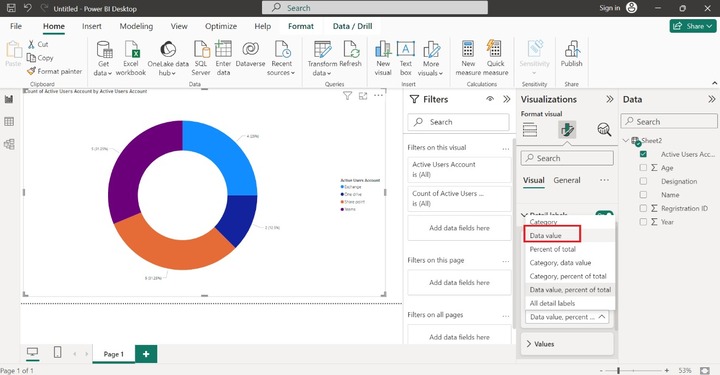The height and width of the screenshot is (375, 720).
Task: Switch to Model view in left sidebar
Action: [x=9, y=144]
